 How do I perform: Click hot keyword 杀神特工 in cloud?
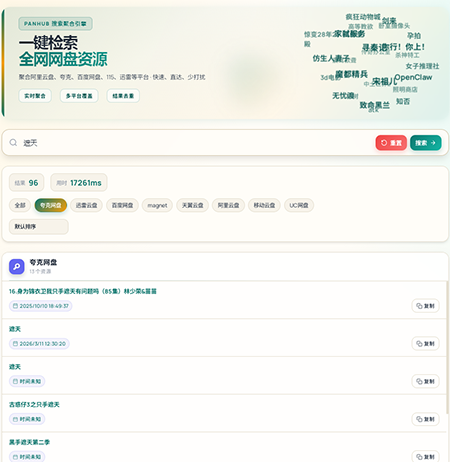point(407,55)
